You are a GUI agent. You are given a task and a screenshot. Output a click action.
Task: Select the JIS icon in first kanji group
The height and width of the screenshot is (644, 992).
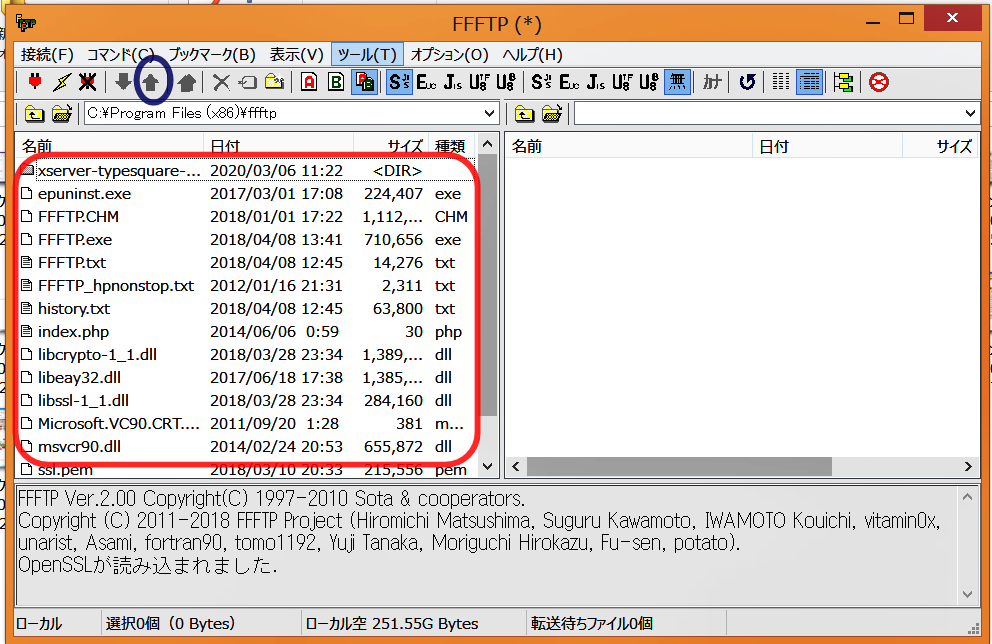coord(453,82)
